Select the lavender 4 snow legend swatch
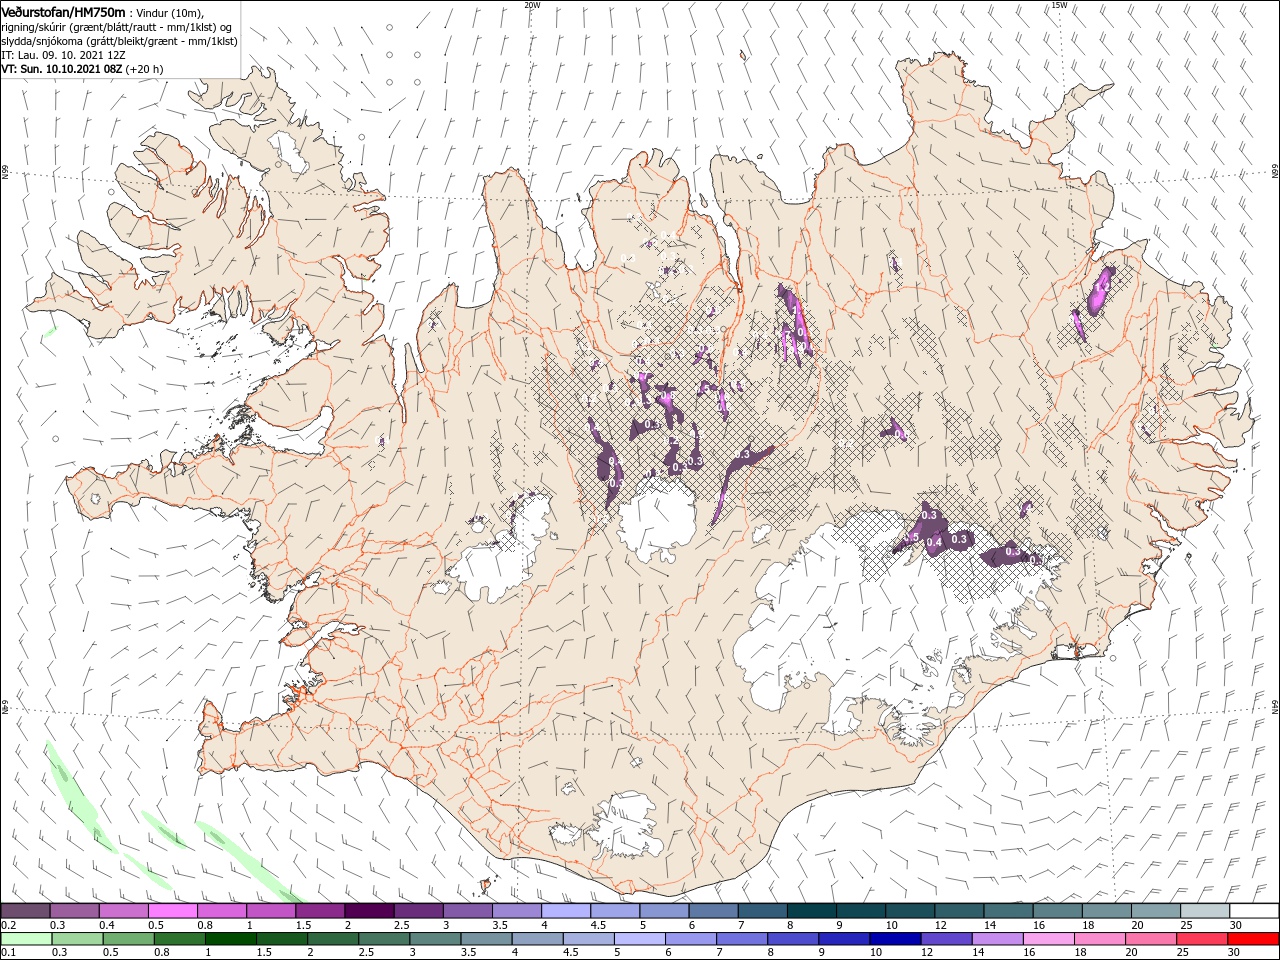 pyautogui.click(x=566, y=911)
